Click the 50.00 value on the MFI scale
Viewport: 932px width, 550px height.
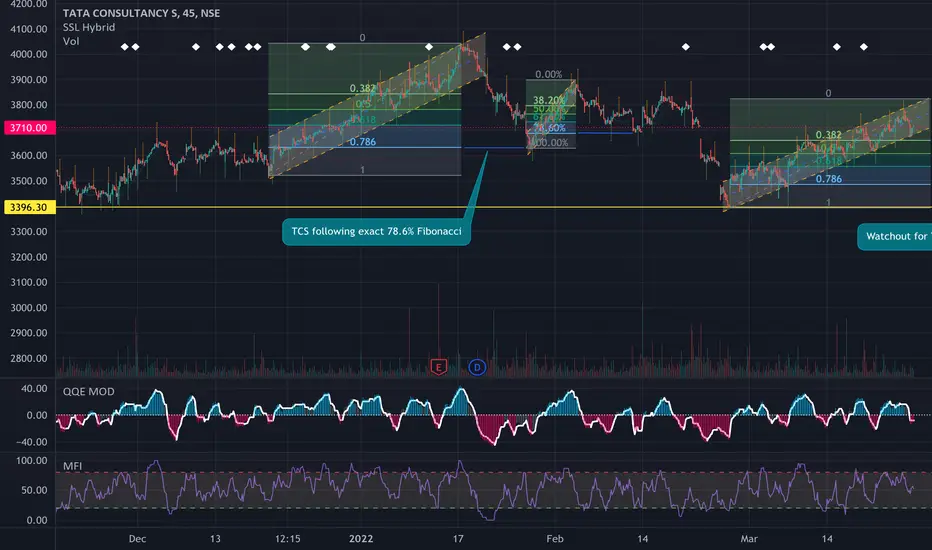pyautogui.click(x=34, y=491)
